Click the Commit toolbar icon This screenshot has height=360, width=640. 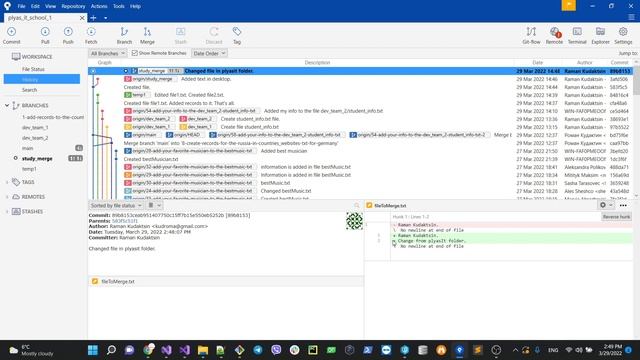[x=11, y=36]
